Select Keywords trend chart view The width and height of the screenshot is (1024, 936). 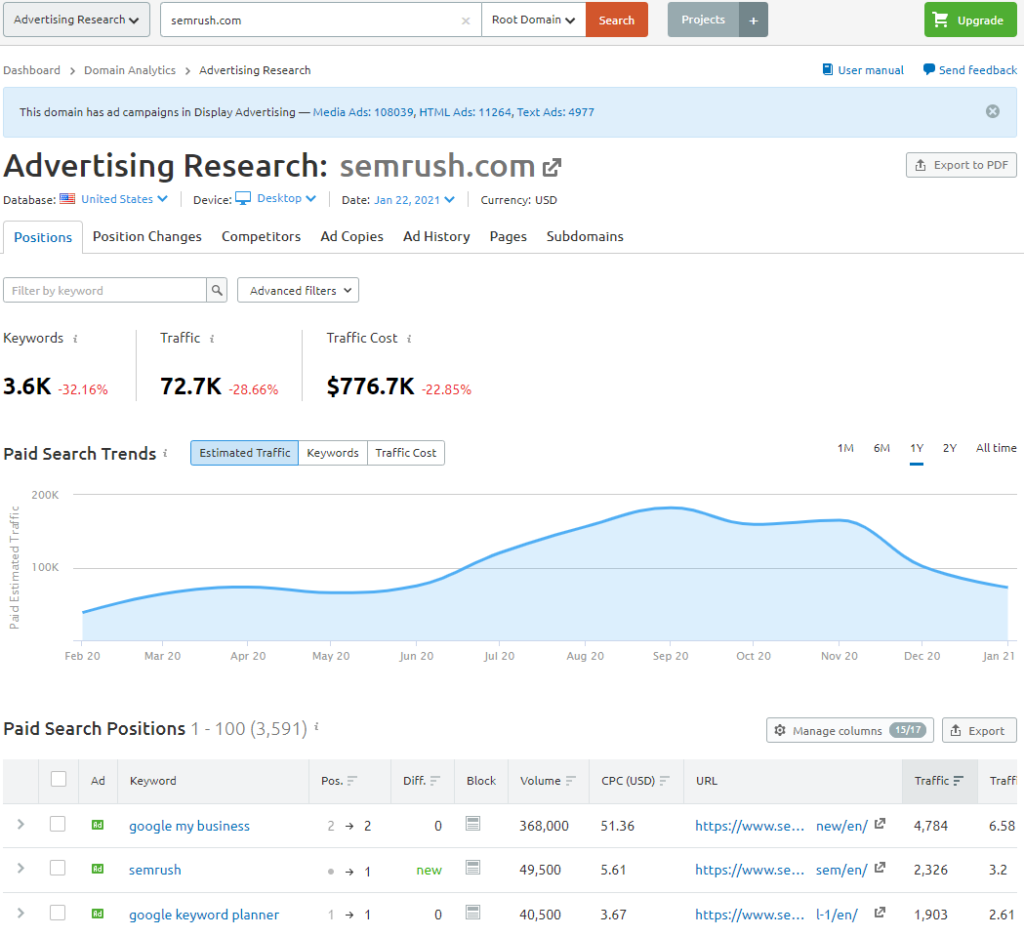coord(332,453)
